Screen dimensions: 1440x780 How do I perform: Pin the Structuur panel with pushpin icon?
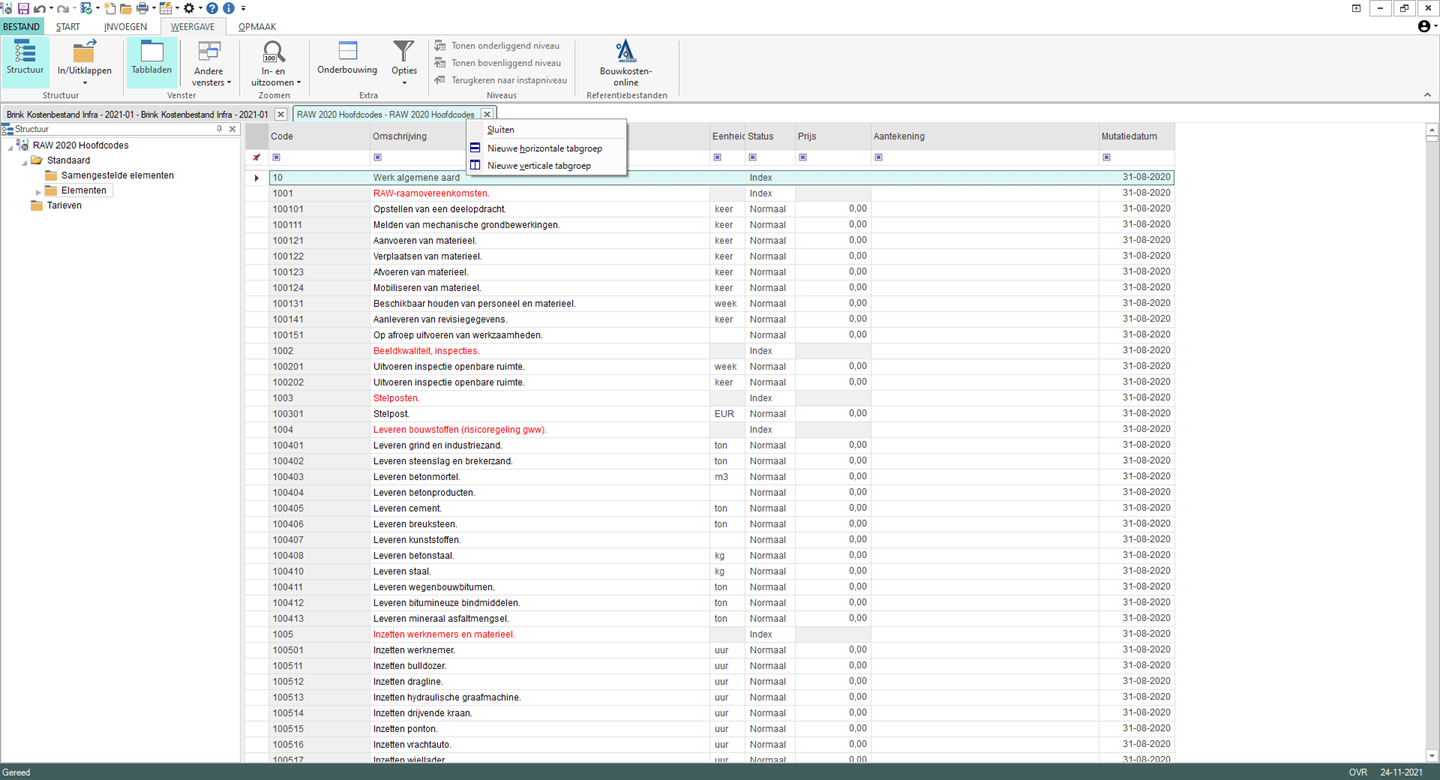click(220, 129)
